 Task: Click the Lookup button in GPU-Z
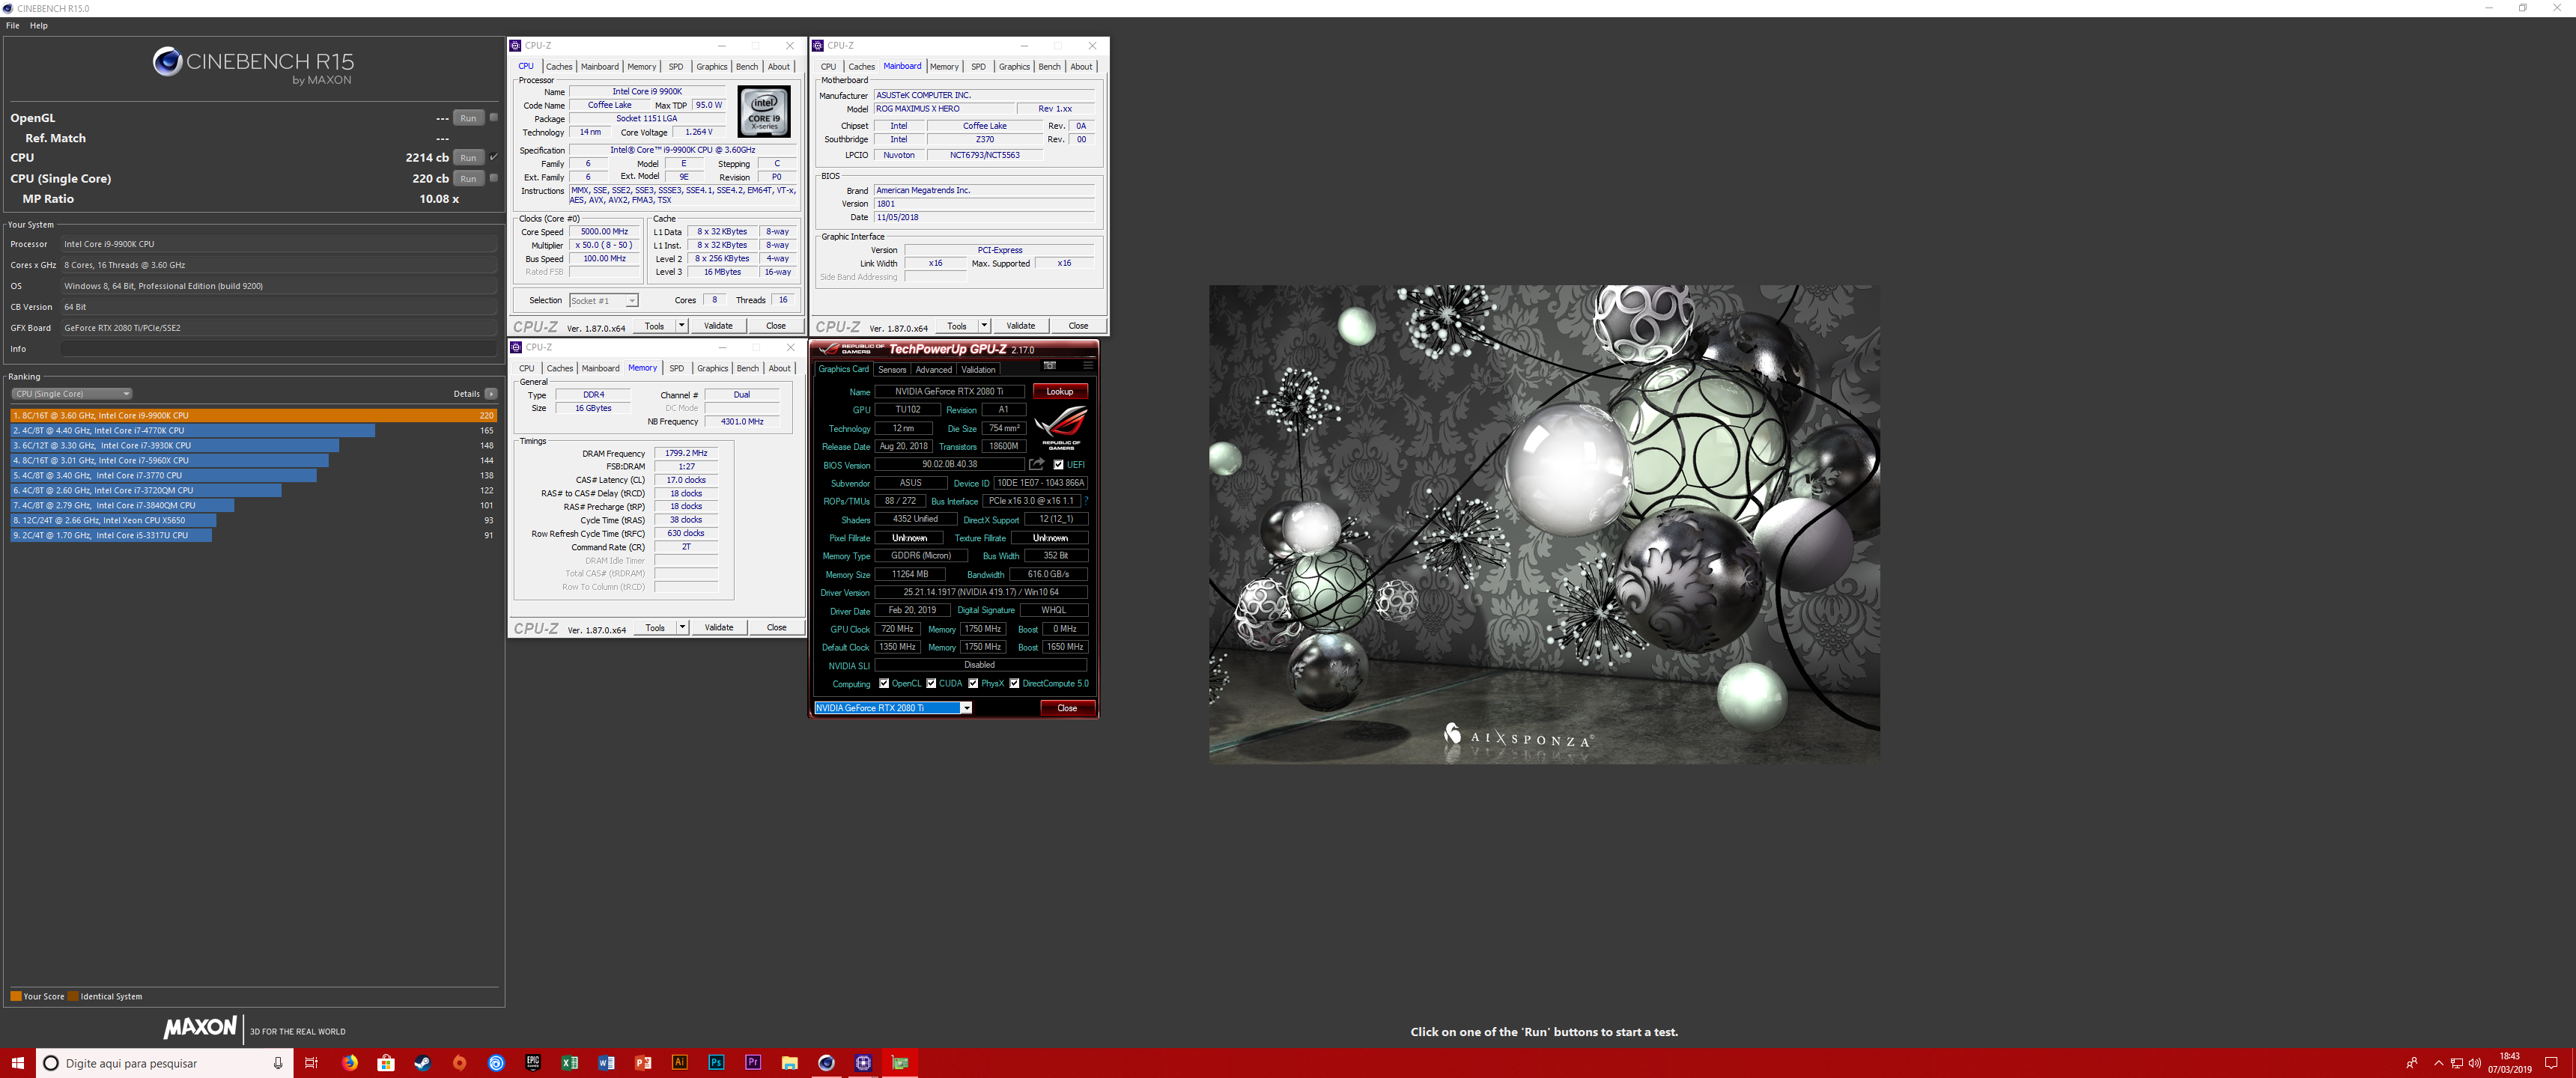tap(1060, 391)
